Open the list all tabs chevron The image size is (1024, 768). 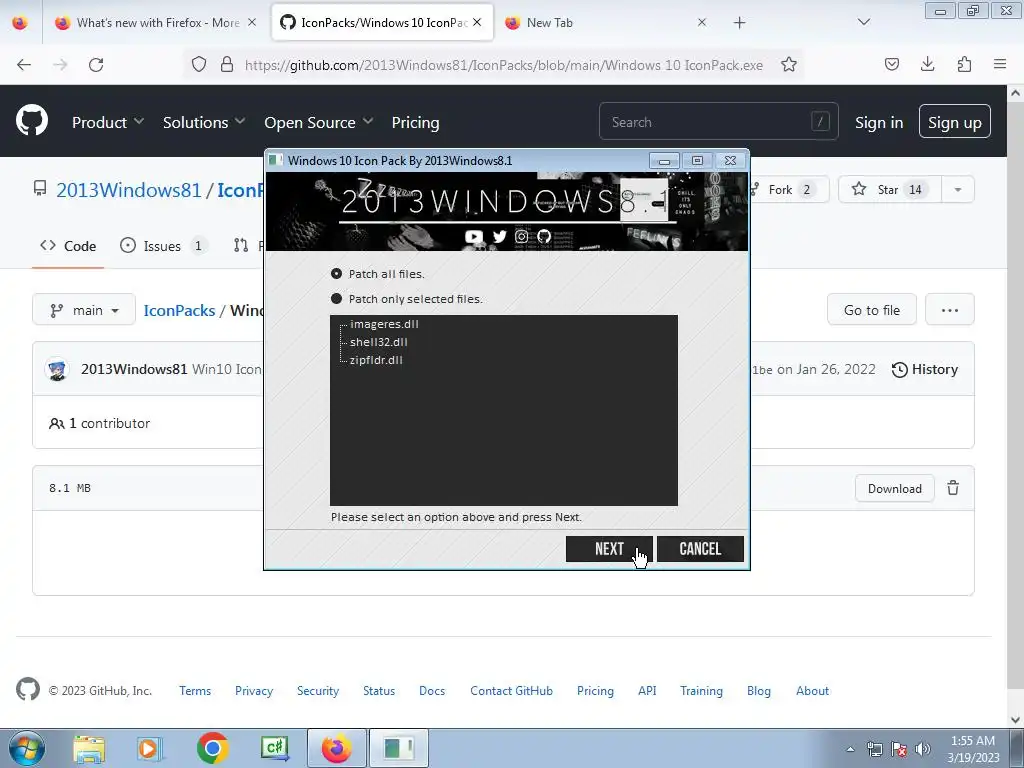pyautogui.click(x=864, y=22)
